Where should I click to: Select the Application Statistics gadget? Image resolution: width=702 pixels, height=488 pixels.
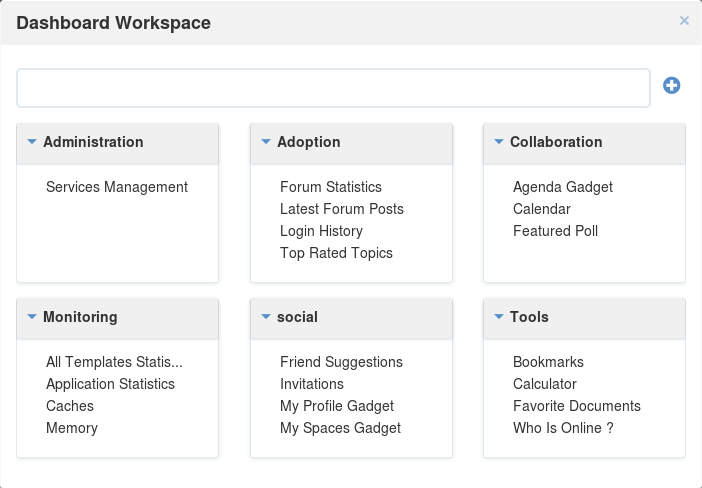click(x=110, y=384)
